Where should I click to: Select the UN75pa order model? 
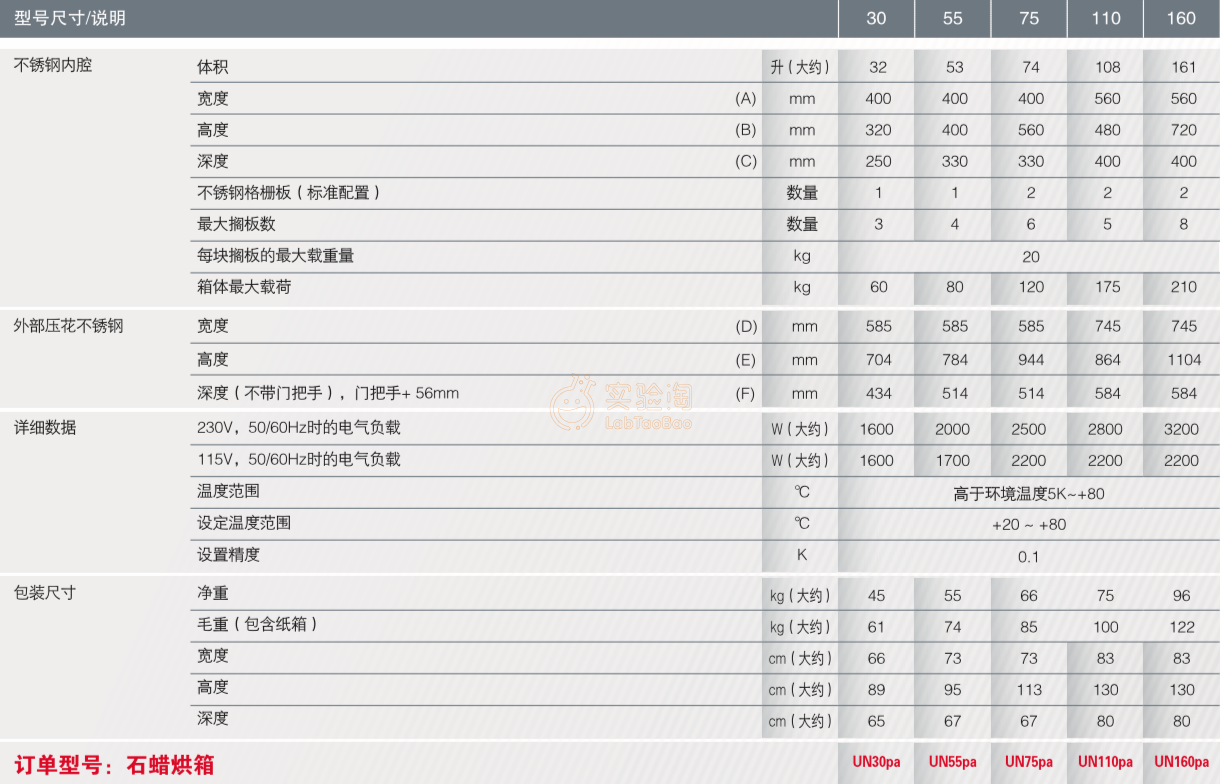pyautogui.click(x=1029, y=762)
